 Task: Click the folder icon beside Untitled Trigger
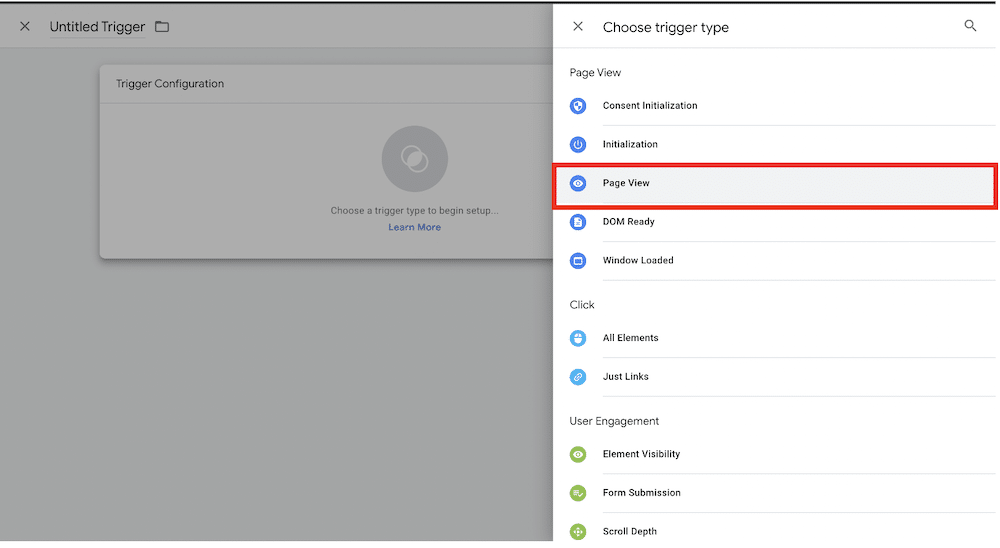(162, 27)
